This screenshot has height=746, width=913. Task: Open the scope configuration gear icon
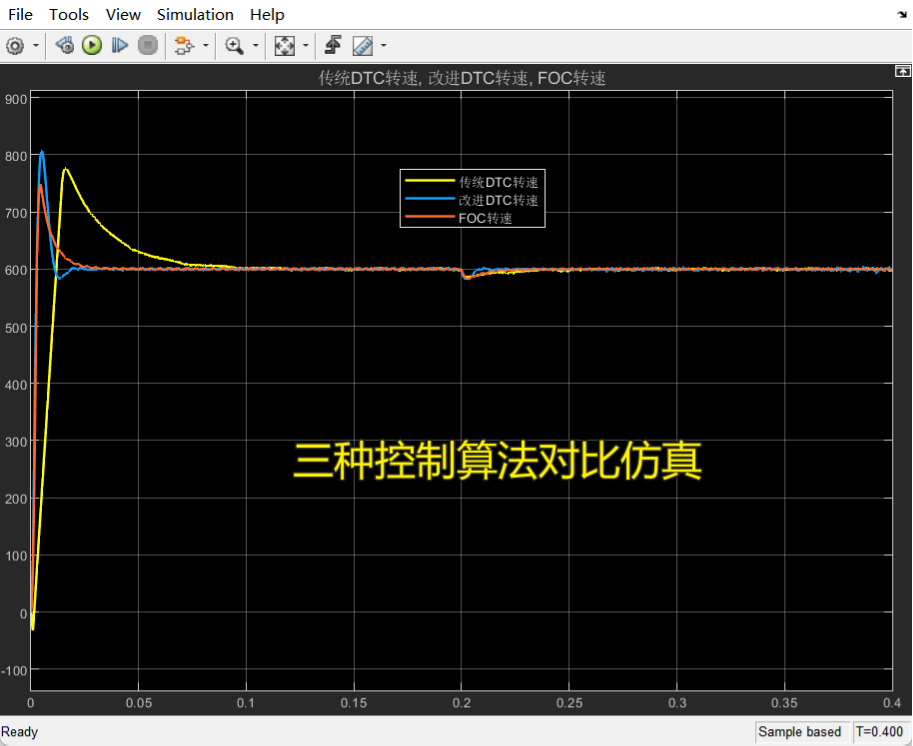pos(15,45)
